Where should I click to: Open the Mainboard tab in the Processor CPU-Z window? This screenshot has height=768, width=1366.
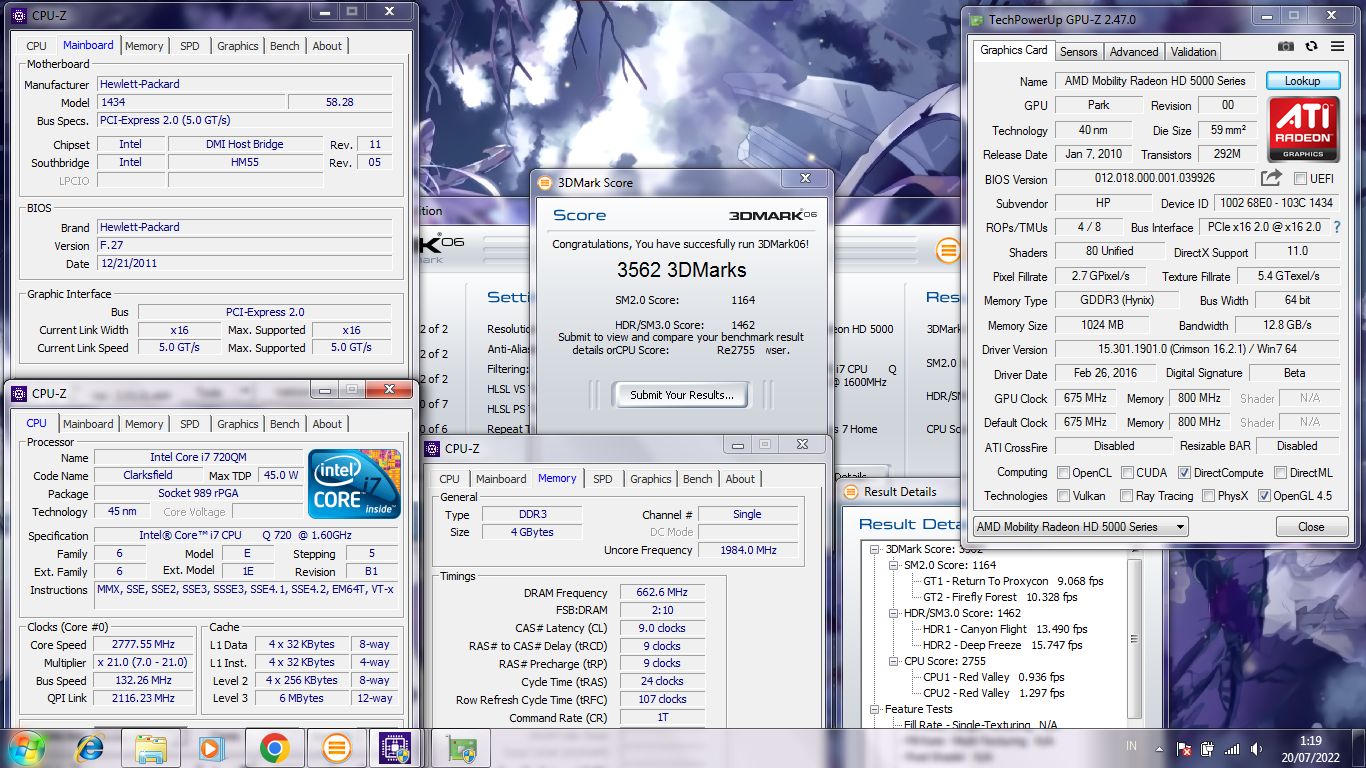pyautogui.click(x=88, y=424)
